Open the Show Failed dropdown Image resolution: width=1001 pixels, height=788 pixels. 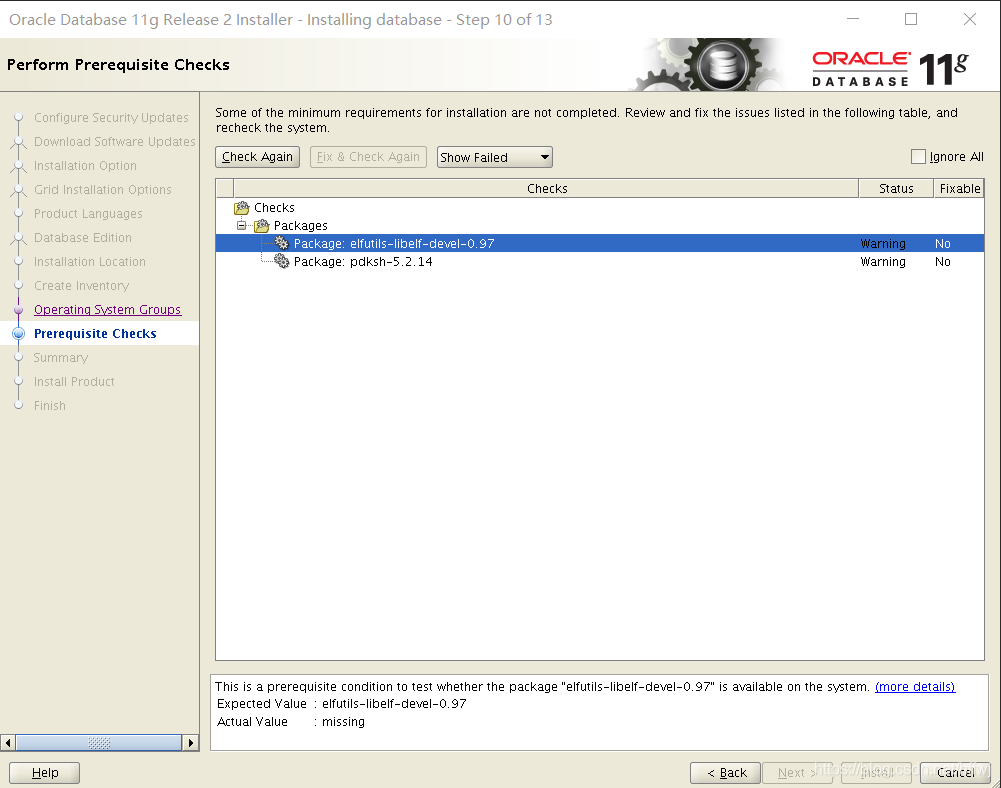click(x=495, y=157)
